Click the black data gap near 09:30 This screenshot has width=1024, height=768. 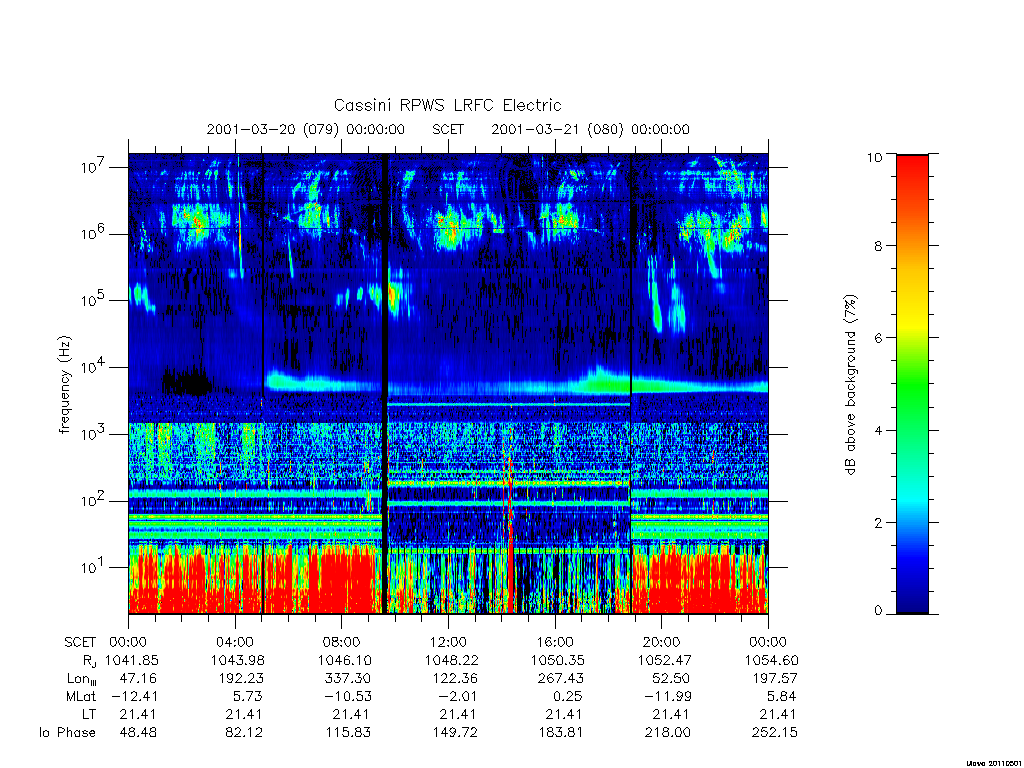pyautogui.click(x=385, y=384)
